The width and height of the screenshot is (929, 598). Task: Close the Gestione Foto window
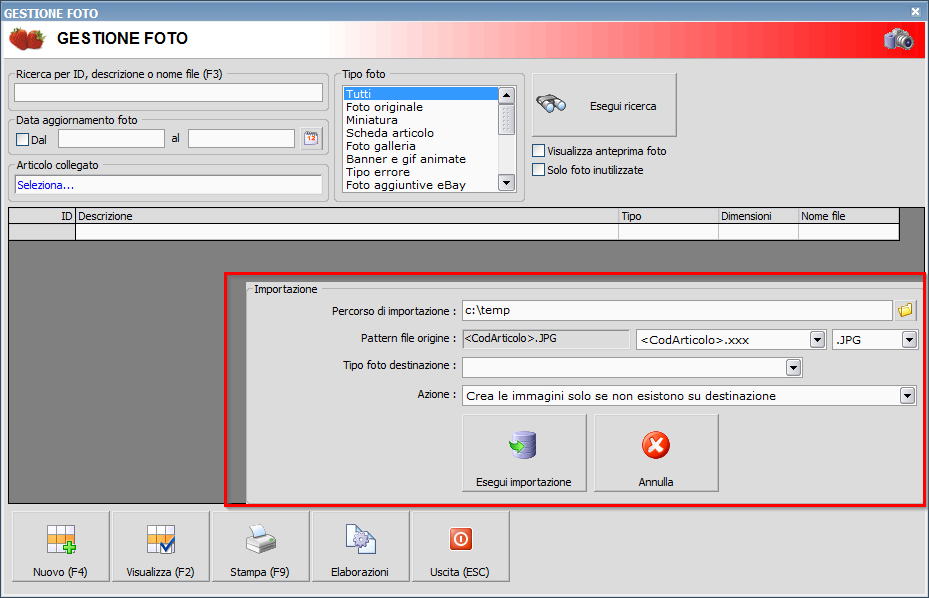[915, 11]
